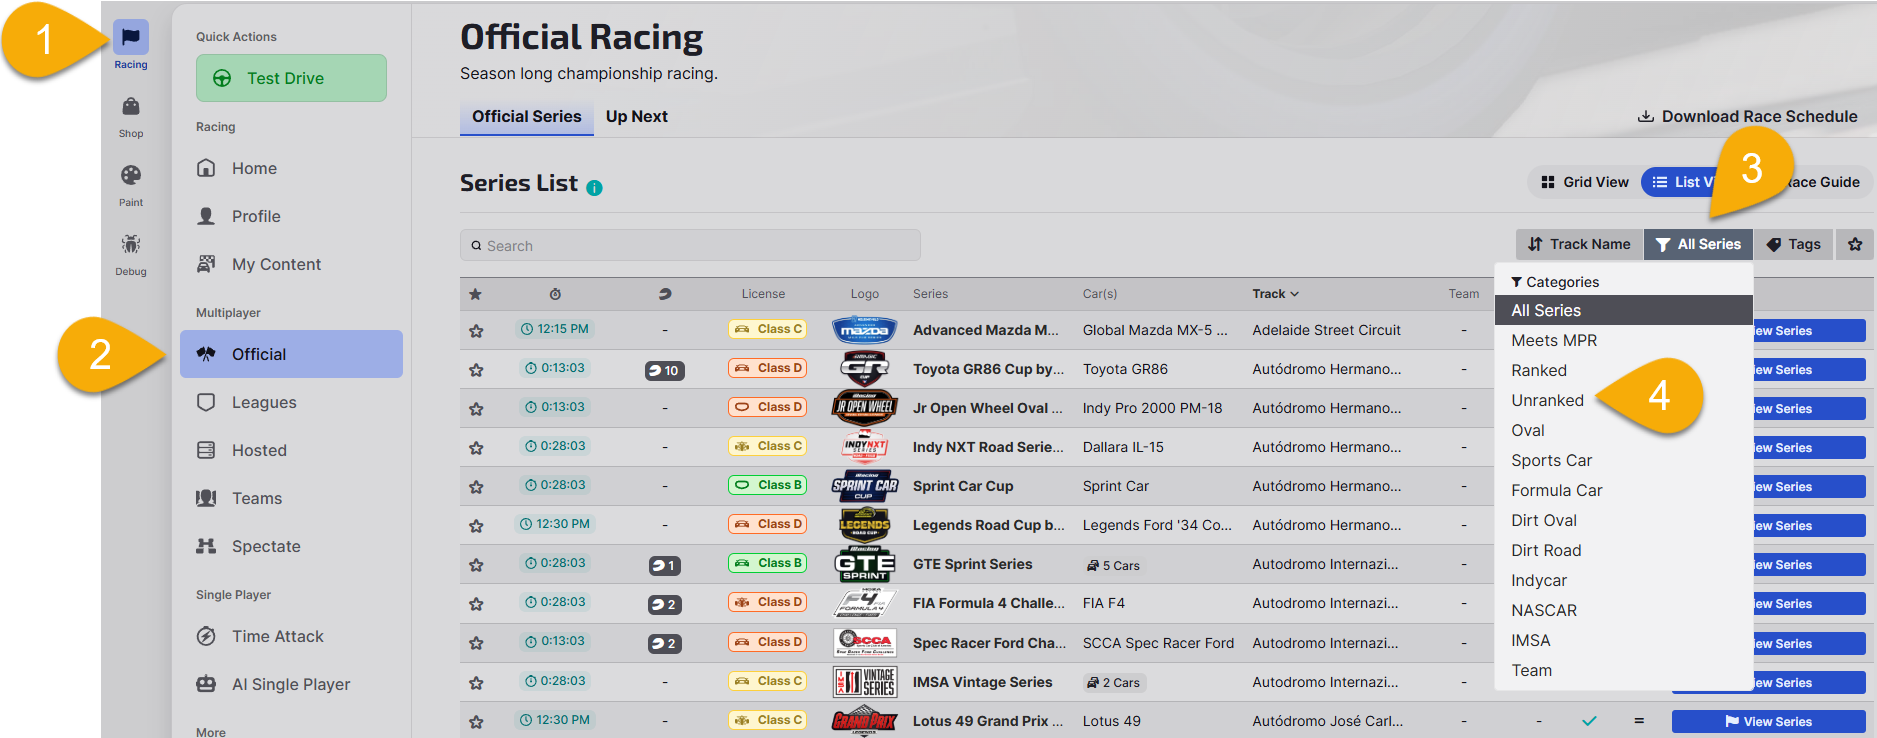Click the Series List info icon

594,188
